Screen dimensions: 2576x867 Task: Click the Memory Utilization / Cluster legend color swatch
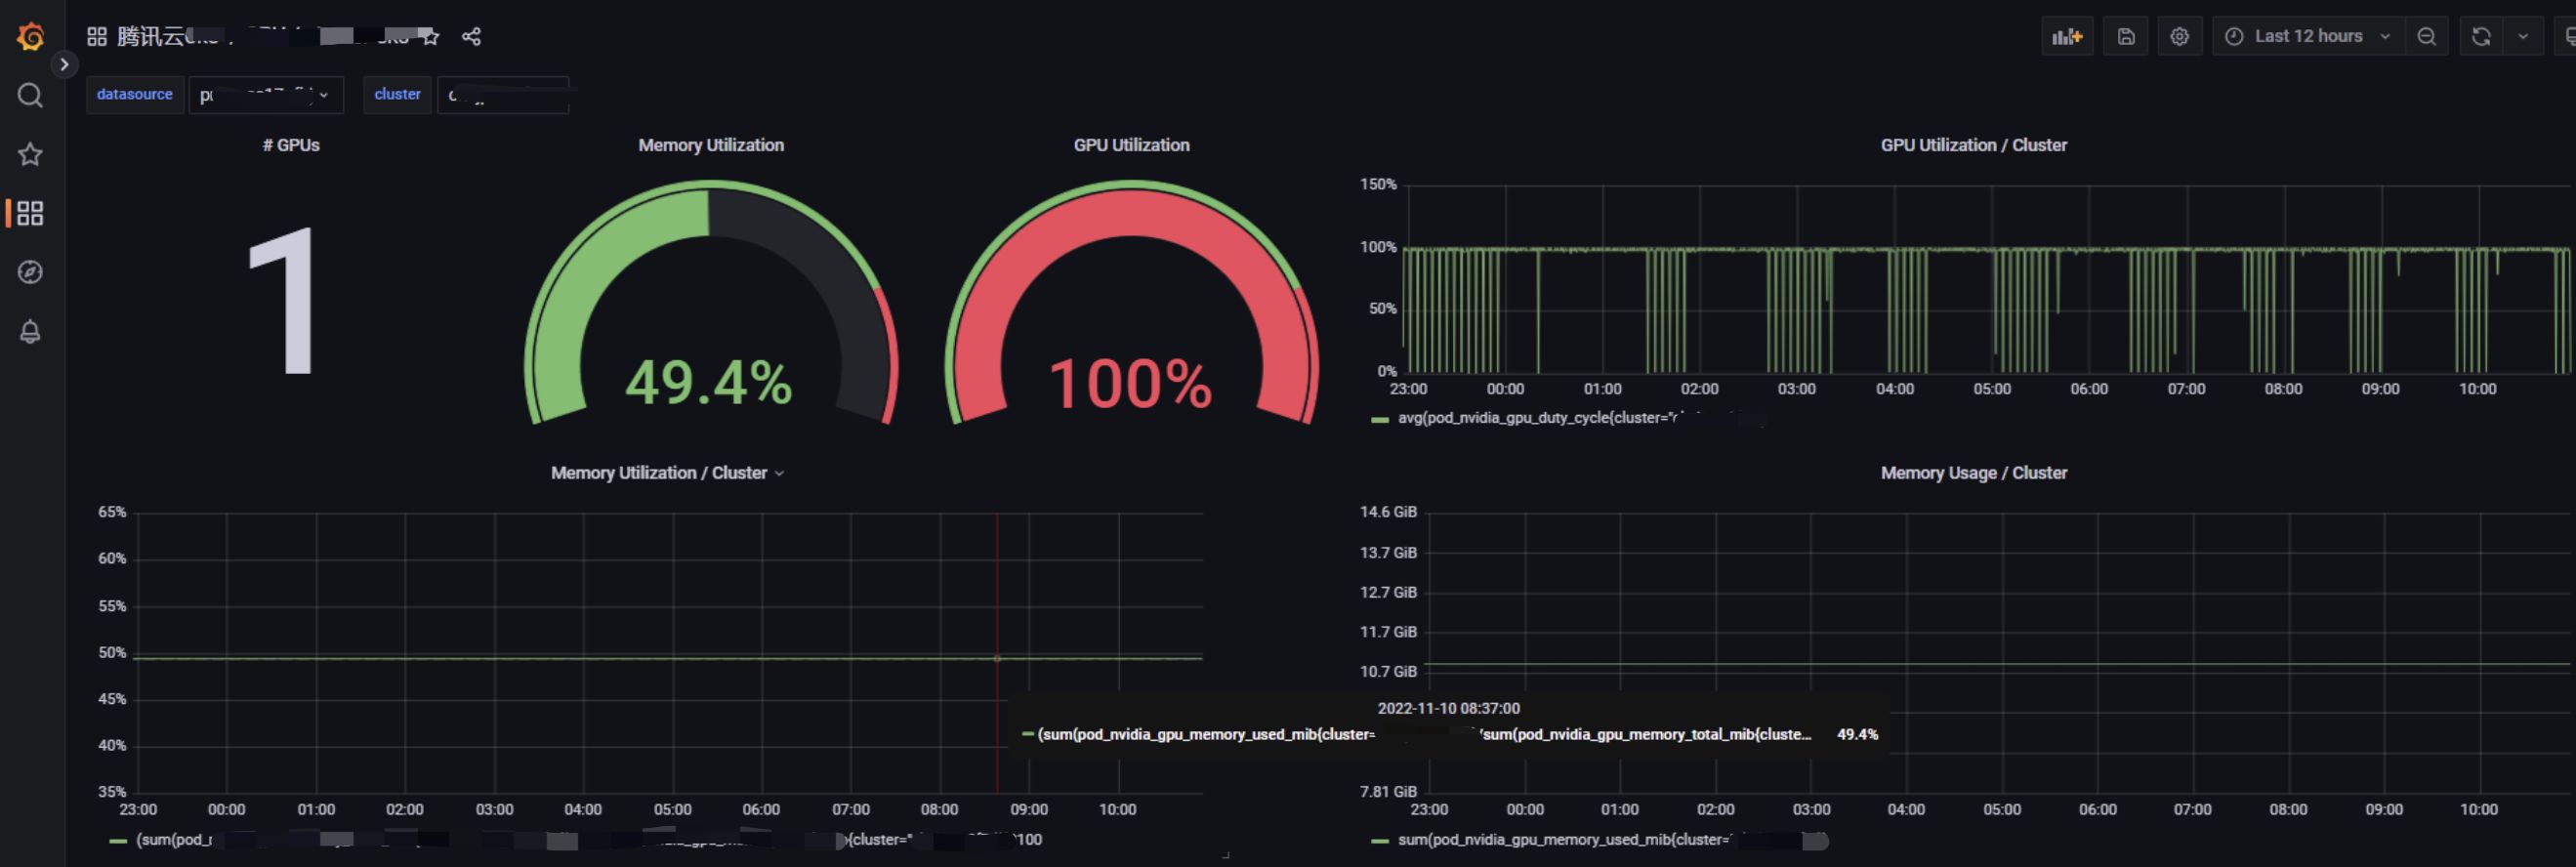click(118, 842)
